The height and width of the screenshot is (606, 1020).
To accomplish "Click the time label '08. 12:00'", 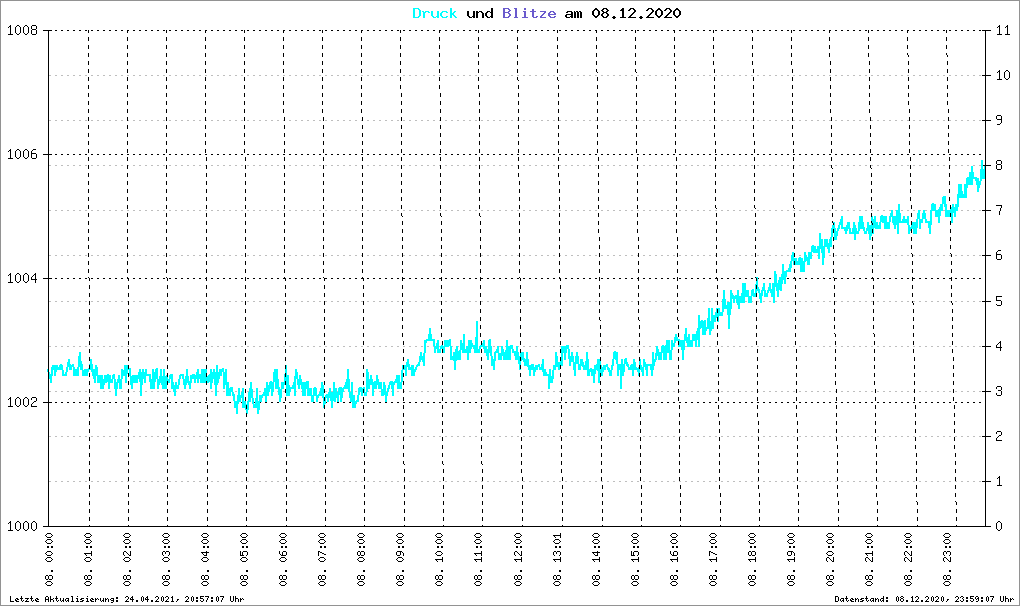I will point(518,559).
